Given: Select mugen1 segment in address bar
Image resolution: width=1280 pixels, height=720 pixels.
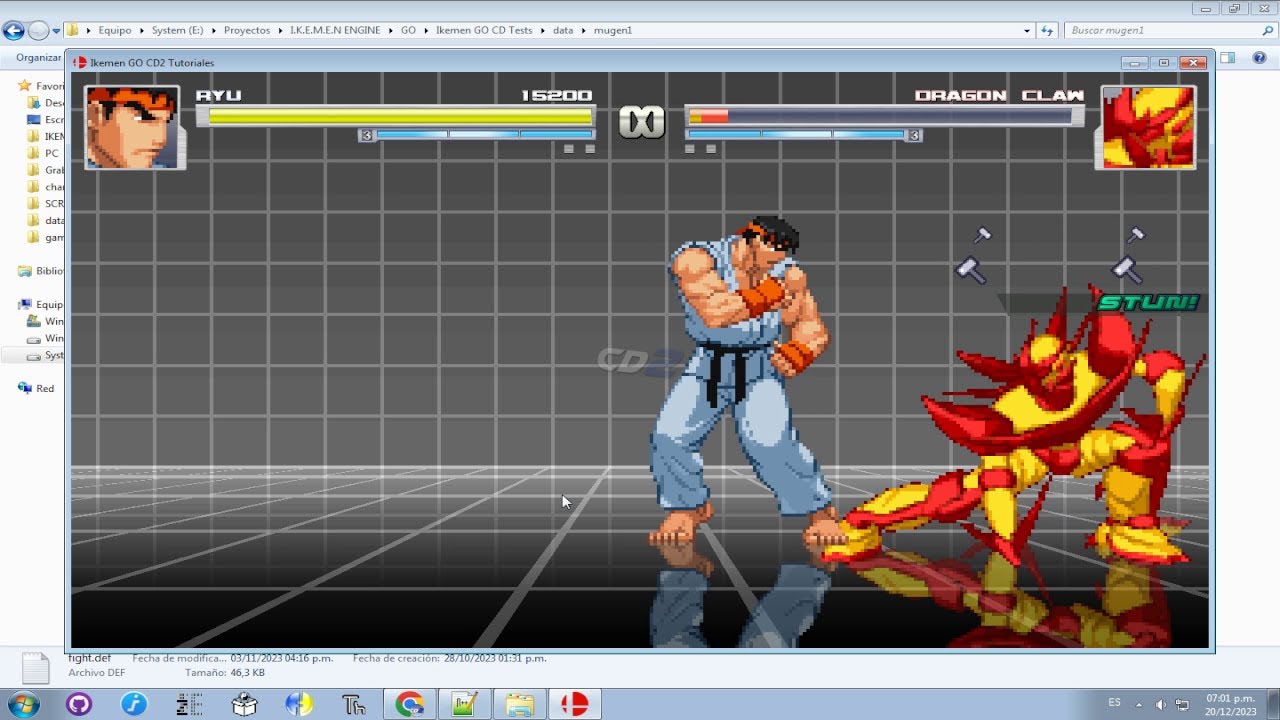Looking at the screenshot, I should [612, 30].
